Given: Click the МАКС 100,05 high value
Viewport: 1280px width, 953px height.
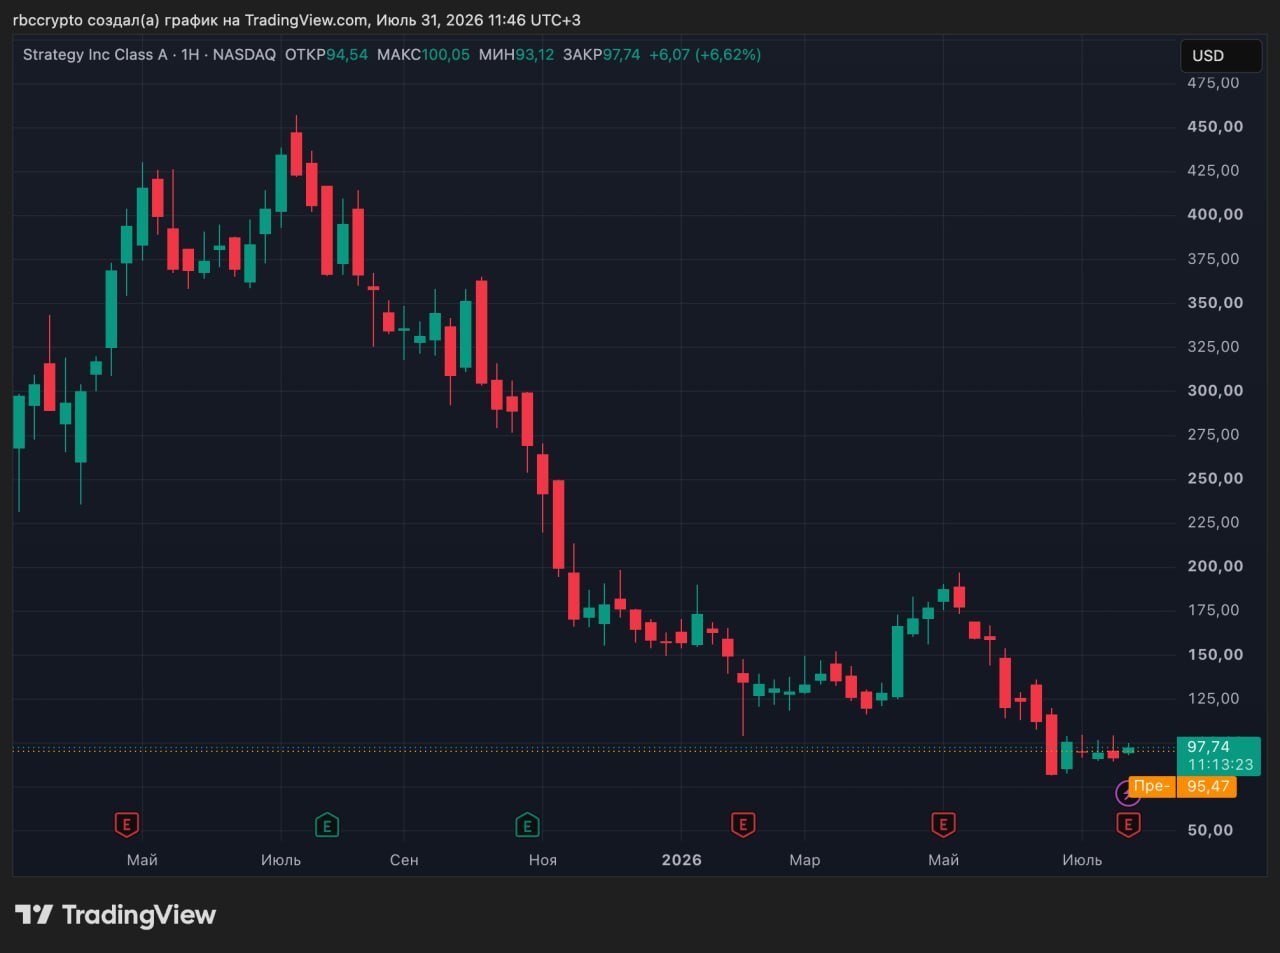Looking at the screenshot, I should 423,55.
